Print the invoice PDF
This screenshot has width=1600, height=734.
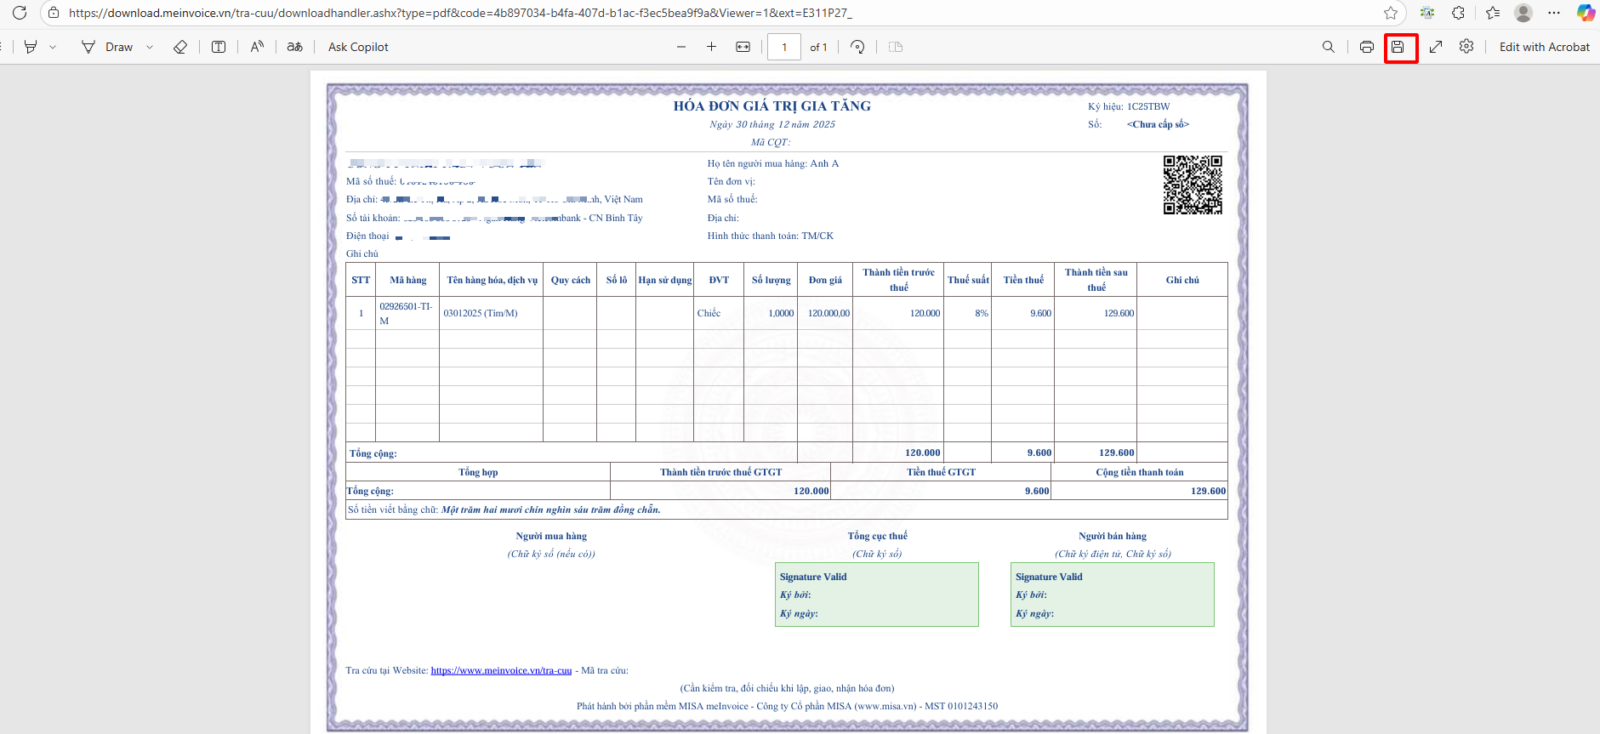(x=1366, y=47)
